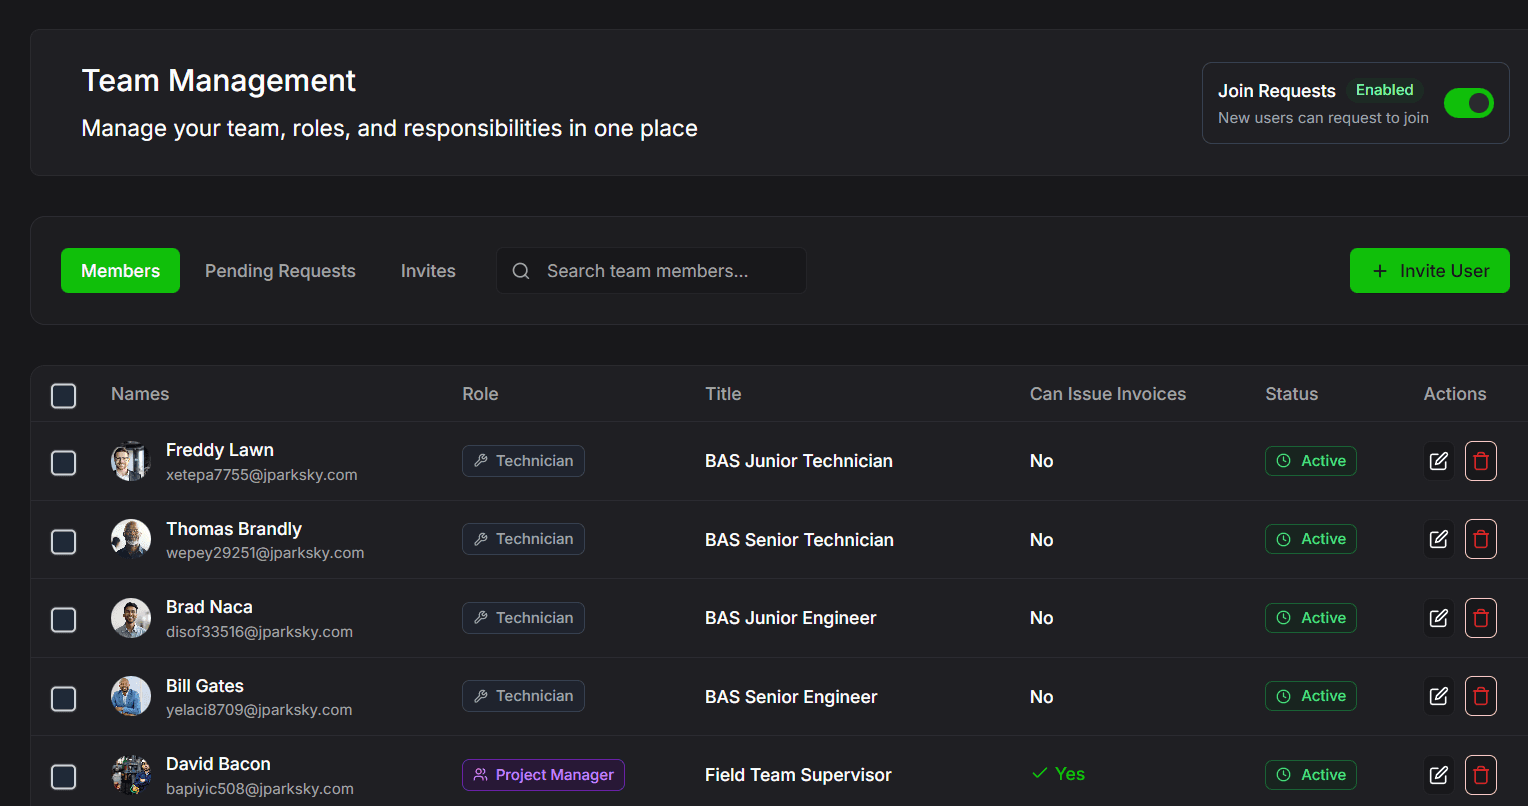Click the edit icon for Brad Naca

tap(1438, 618)
